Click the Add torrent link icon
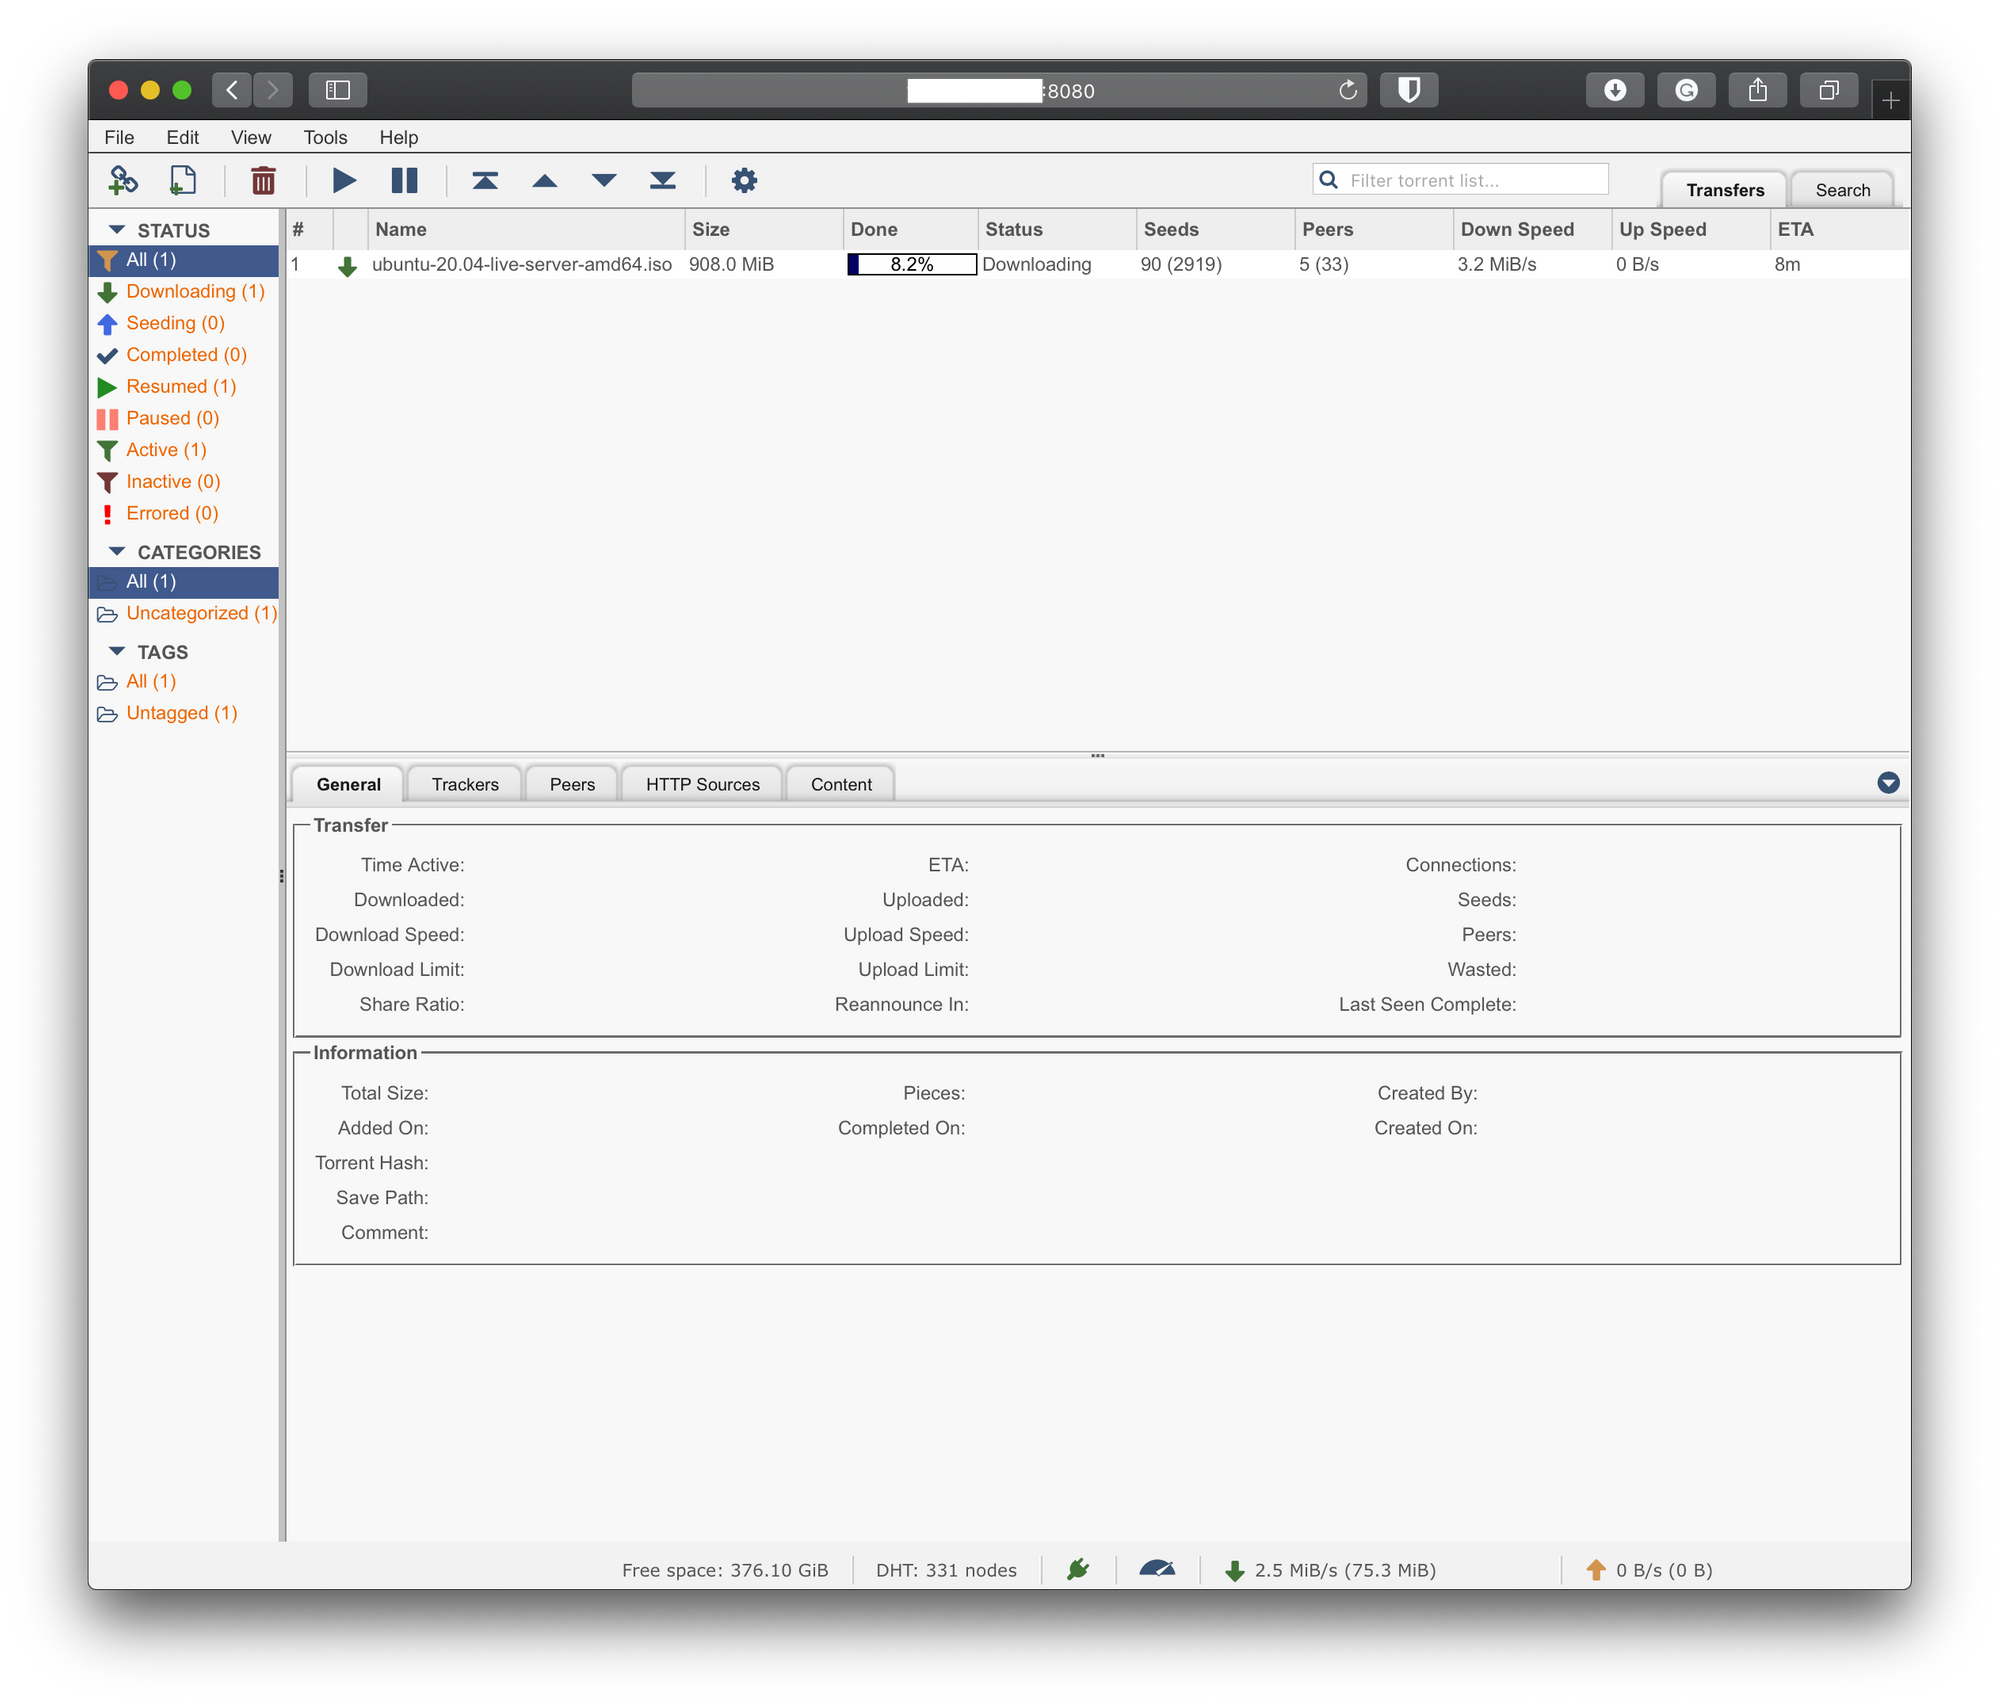Viewport: 2000px width, 1707px height. 123,180
